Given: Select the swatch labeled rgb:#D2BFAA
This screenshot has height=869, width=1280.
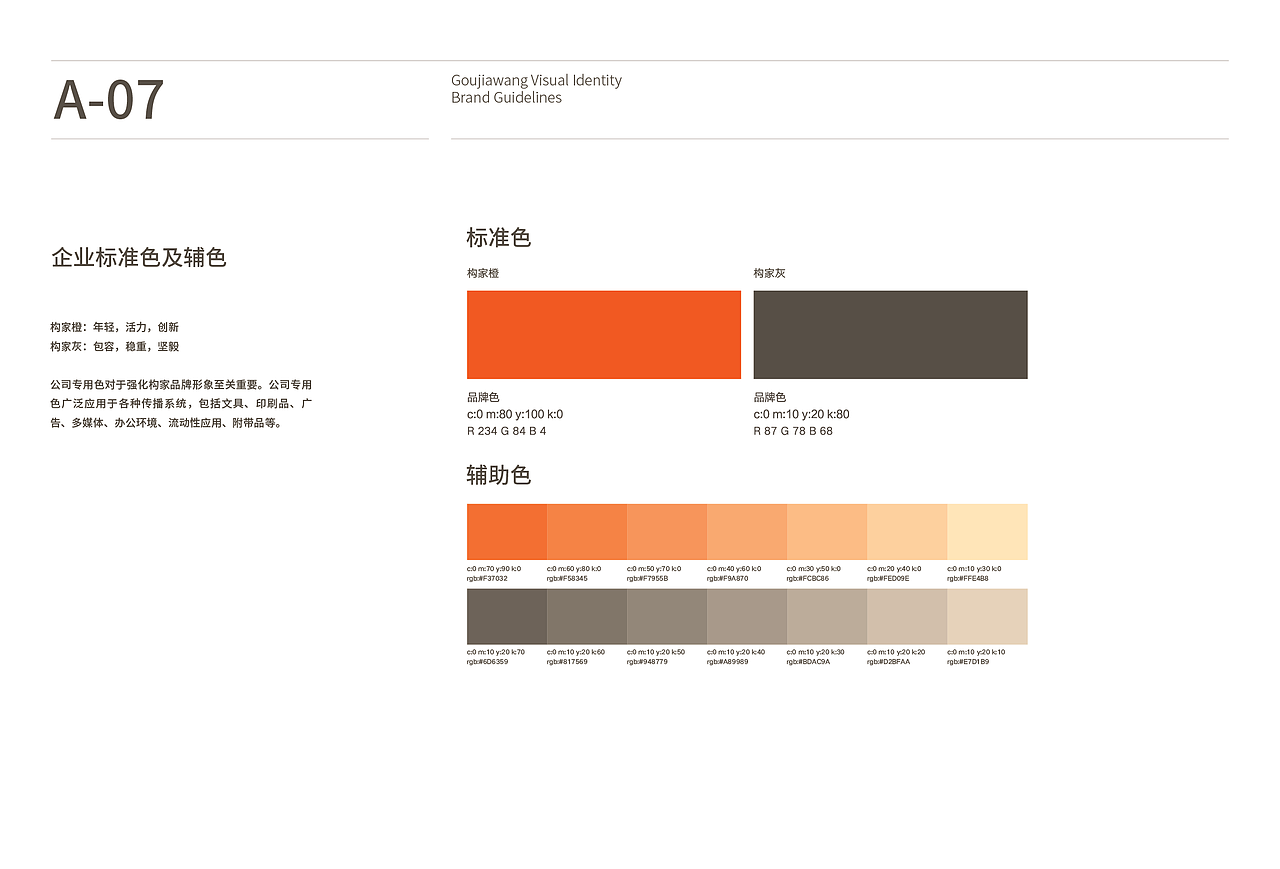Looking at the screenshot, I should click(907, 616).
